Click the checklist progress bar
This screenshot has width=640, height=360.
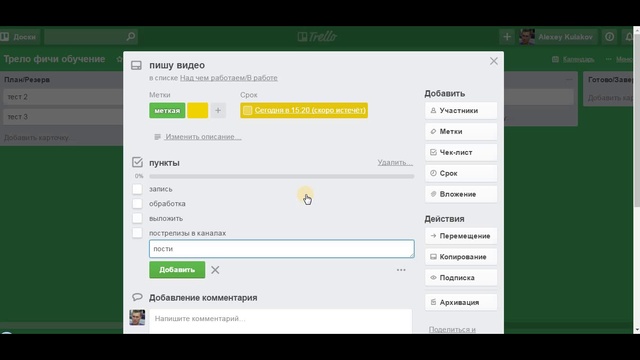coord(282,176)
